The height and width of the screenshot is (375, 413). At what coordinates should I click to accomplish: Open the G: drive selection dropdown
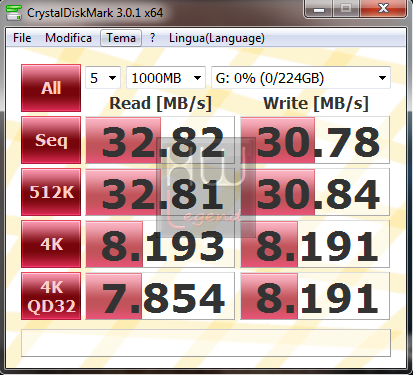pyautogui.click(x=301, y=78)
